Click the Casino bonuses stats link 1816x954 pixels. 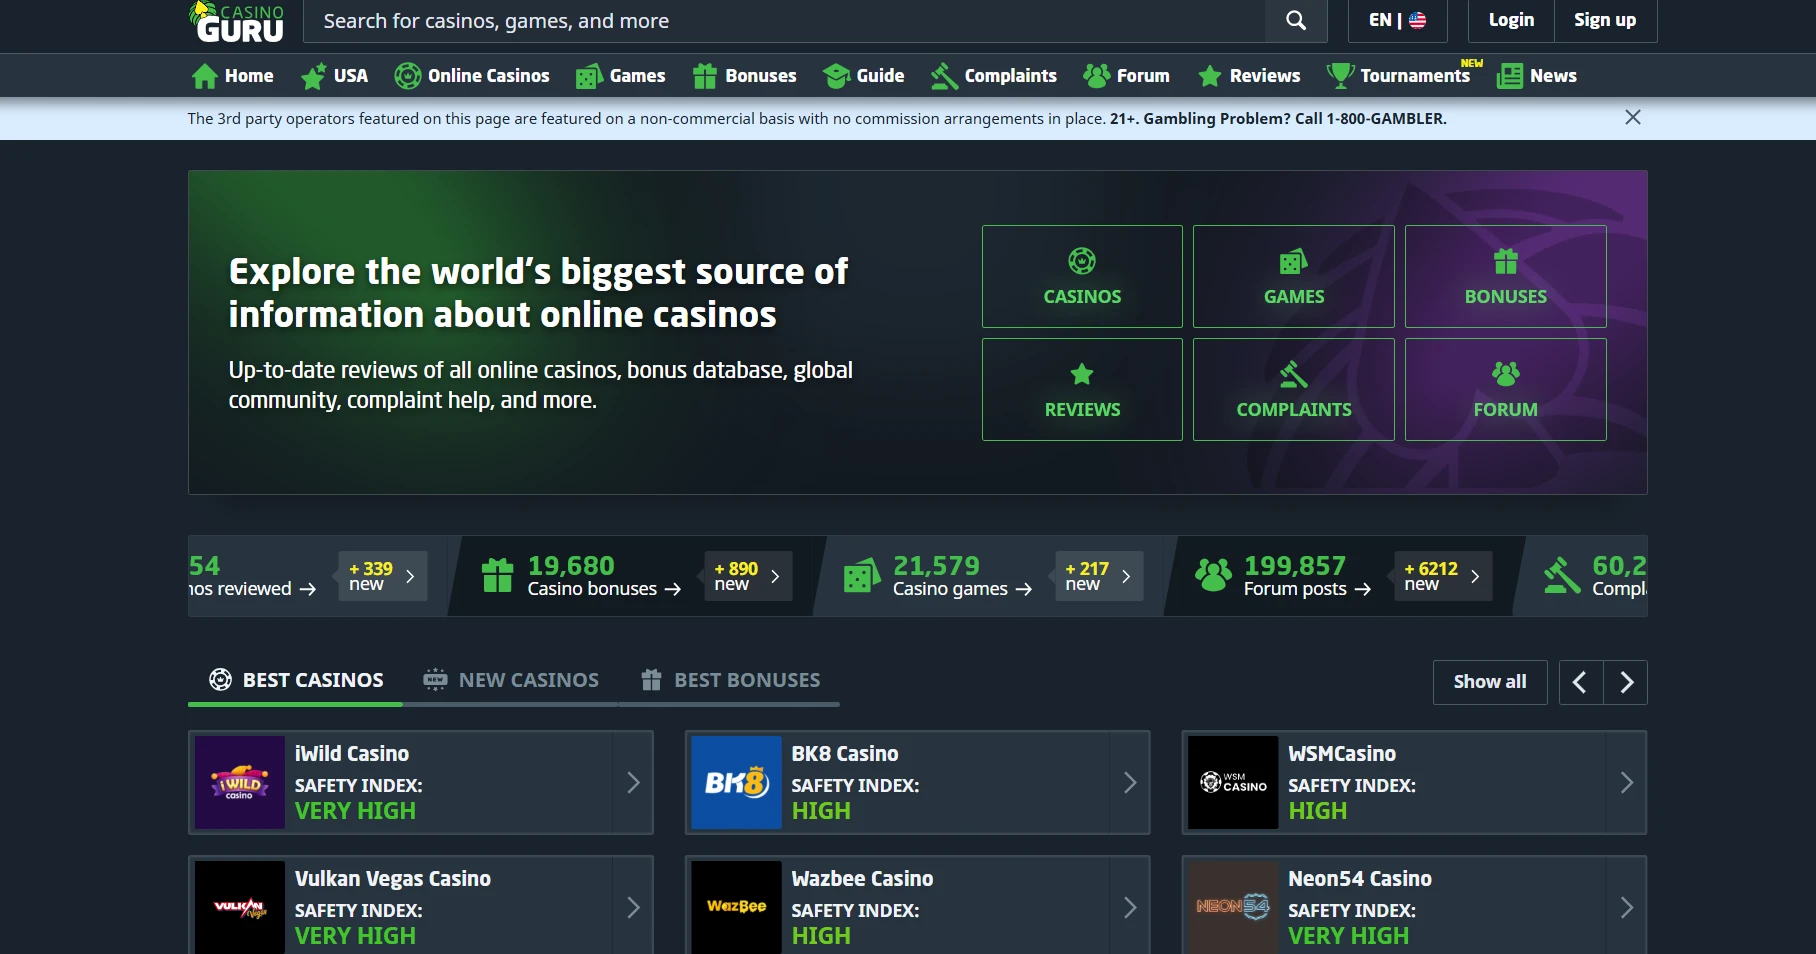tap(603, 589)
